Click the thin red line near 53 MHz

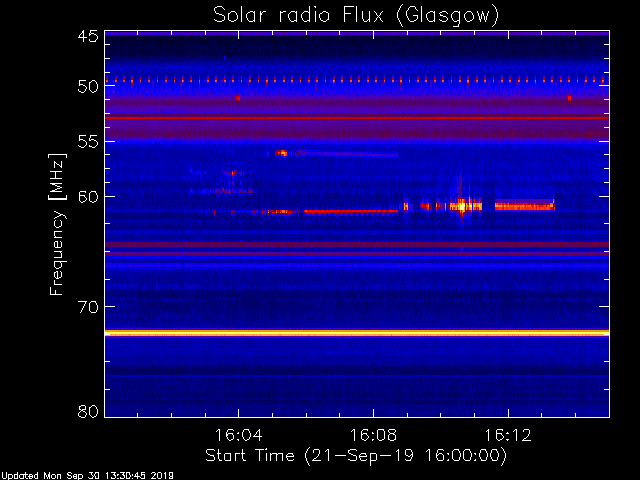pyautogui.click(x=357, y=118)
